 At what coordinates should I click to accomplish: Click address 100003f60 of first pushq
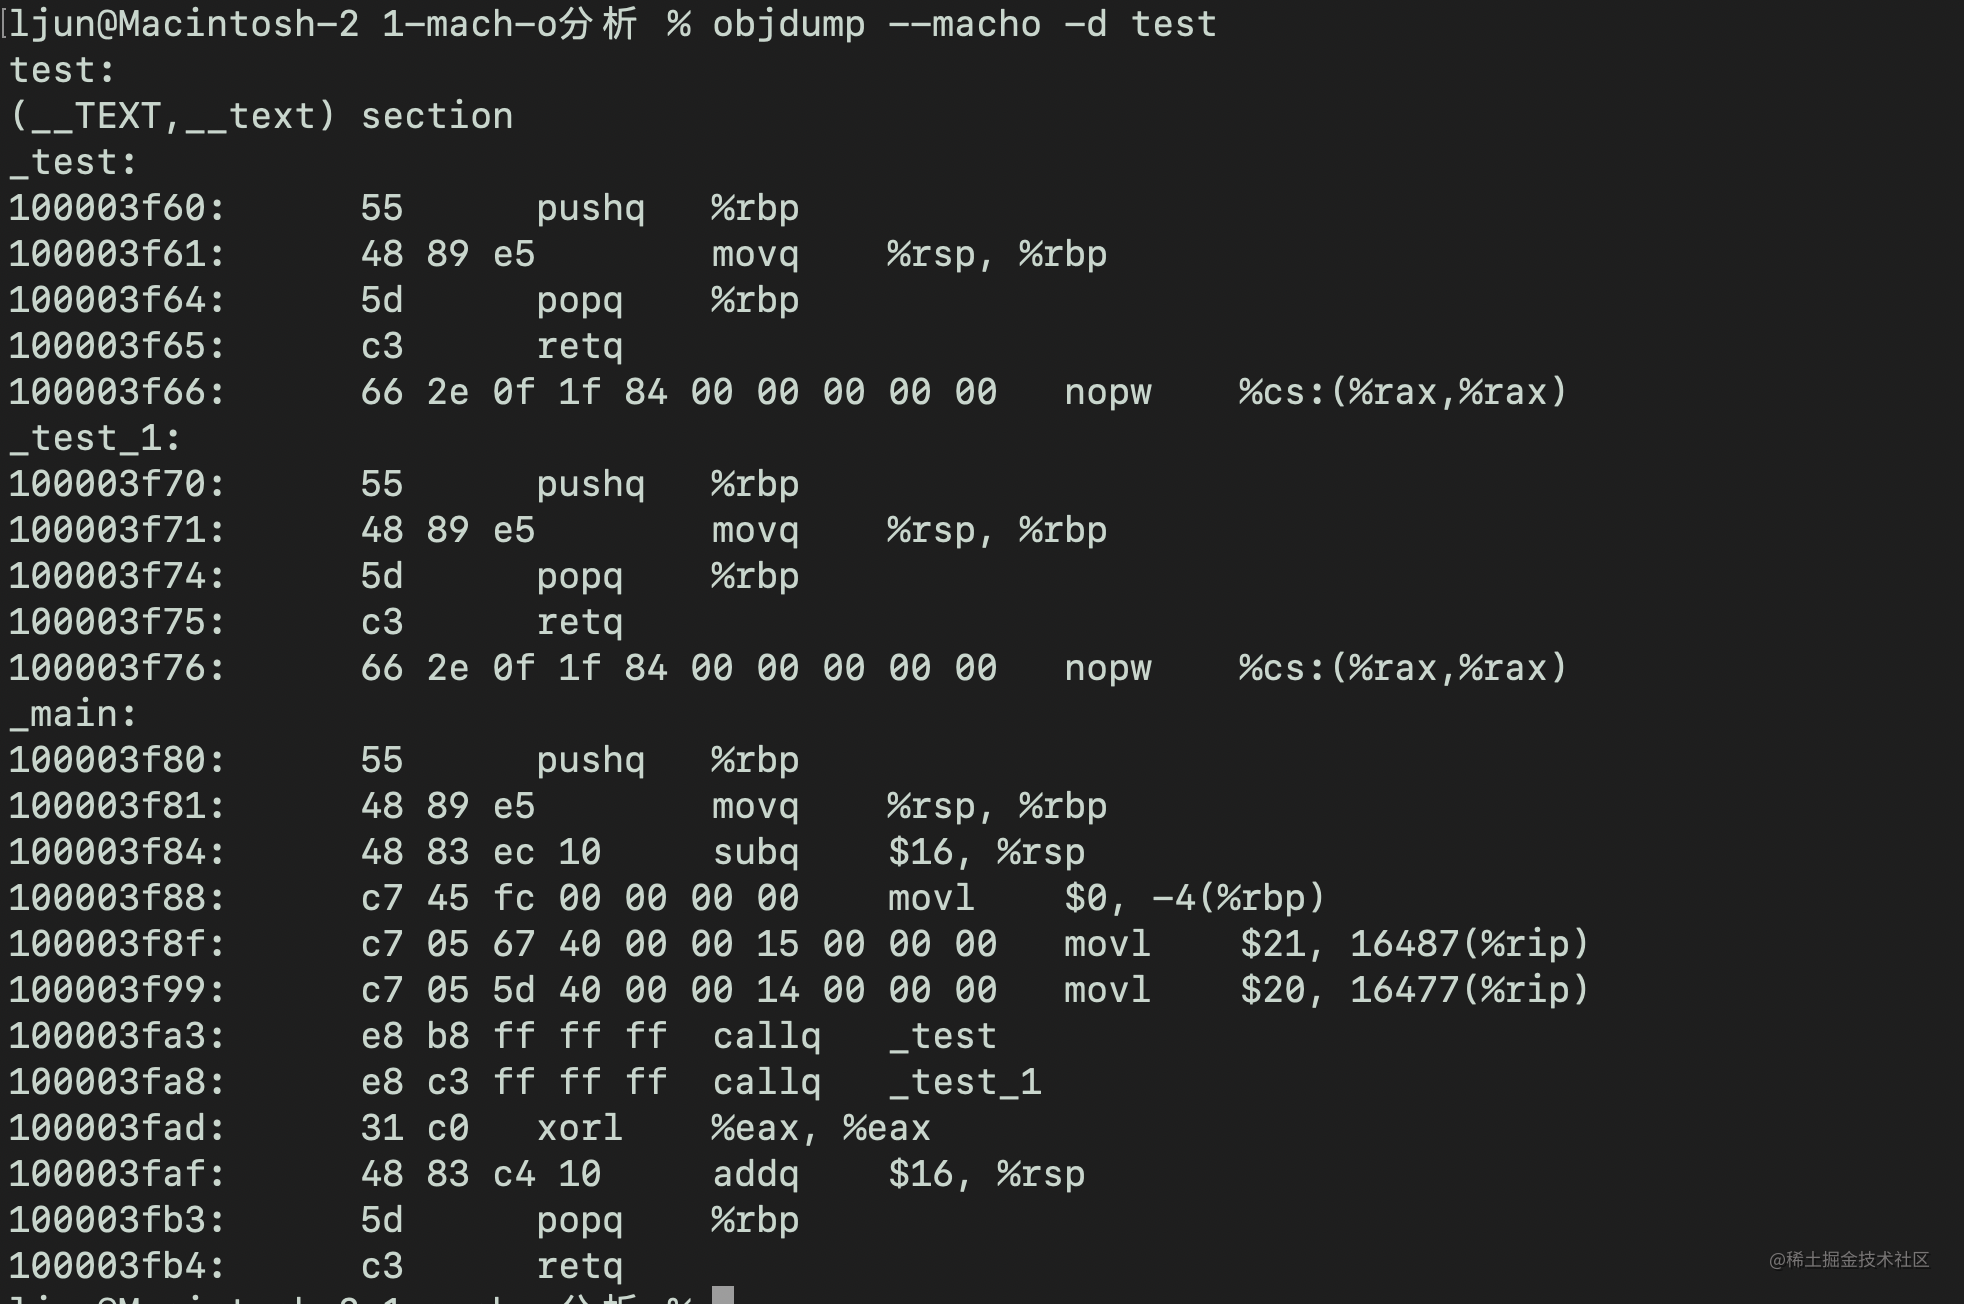pyautogui.click(x=117, y=208)
